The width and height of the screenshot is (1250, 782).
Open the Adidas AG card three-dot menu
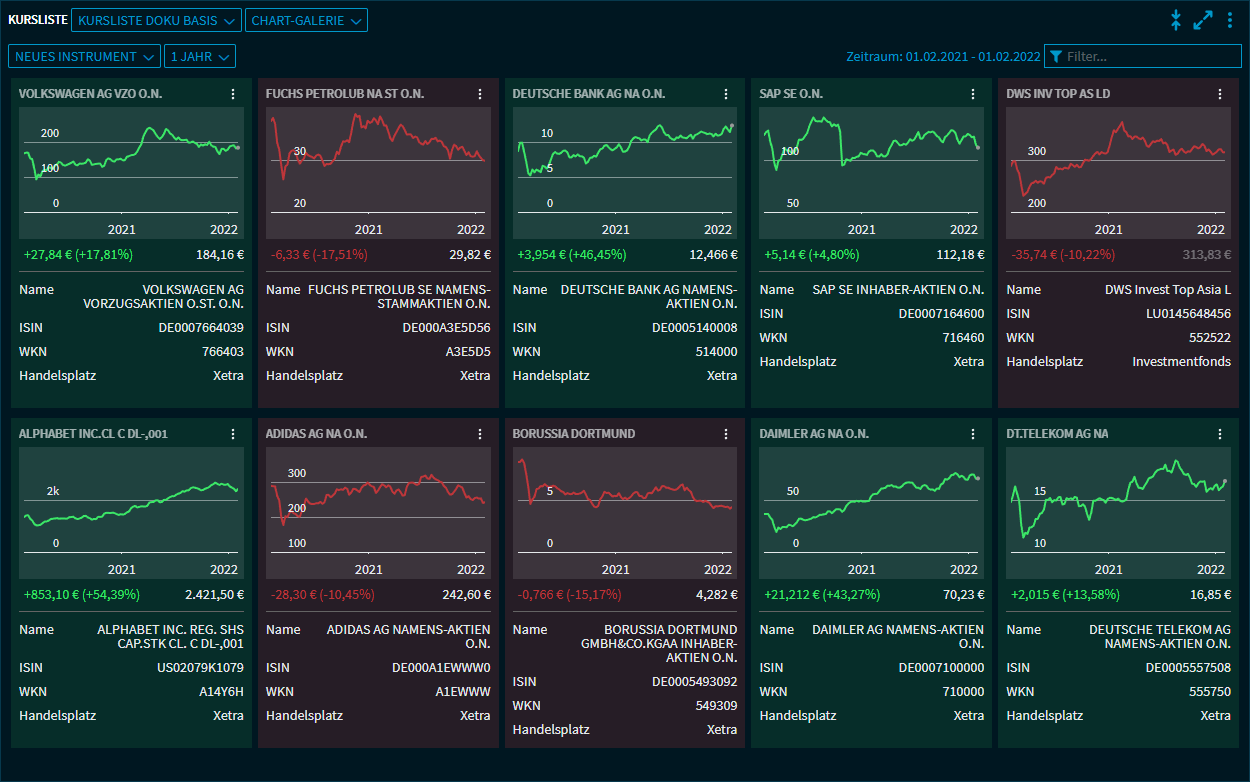coord(480,434)
